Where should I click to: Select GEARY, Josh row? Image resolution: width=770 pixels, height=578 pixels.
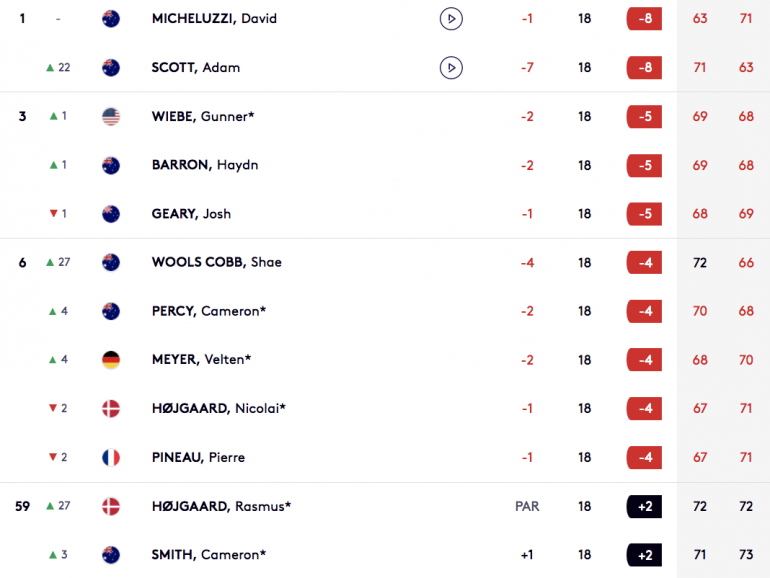point(385,214)
